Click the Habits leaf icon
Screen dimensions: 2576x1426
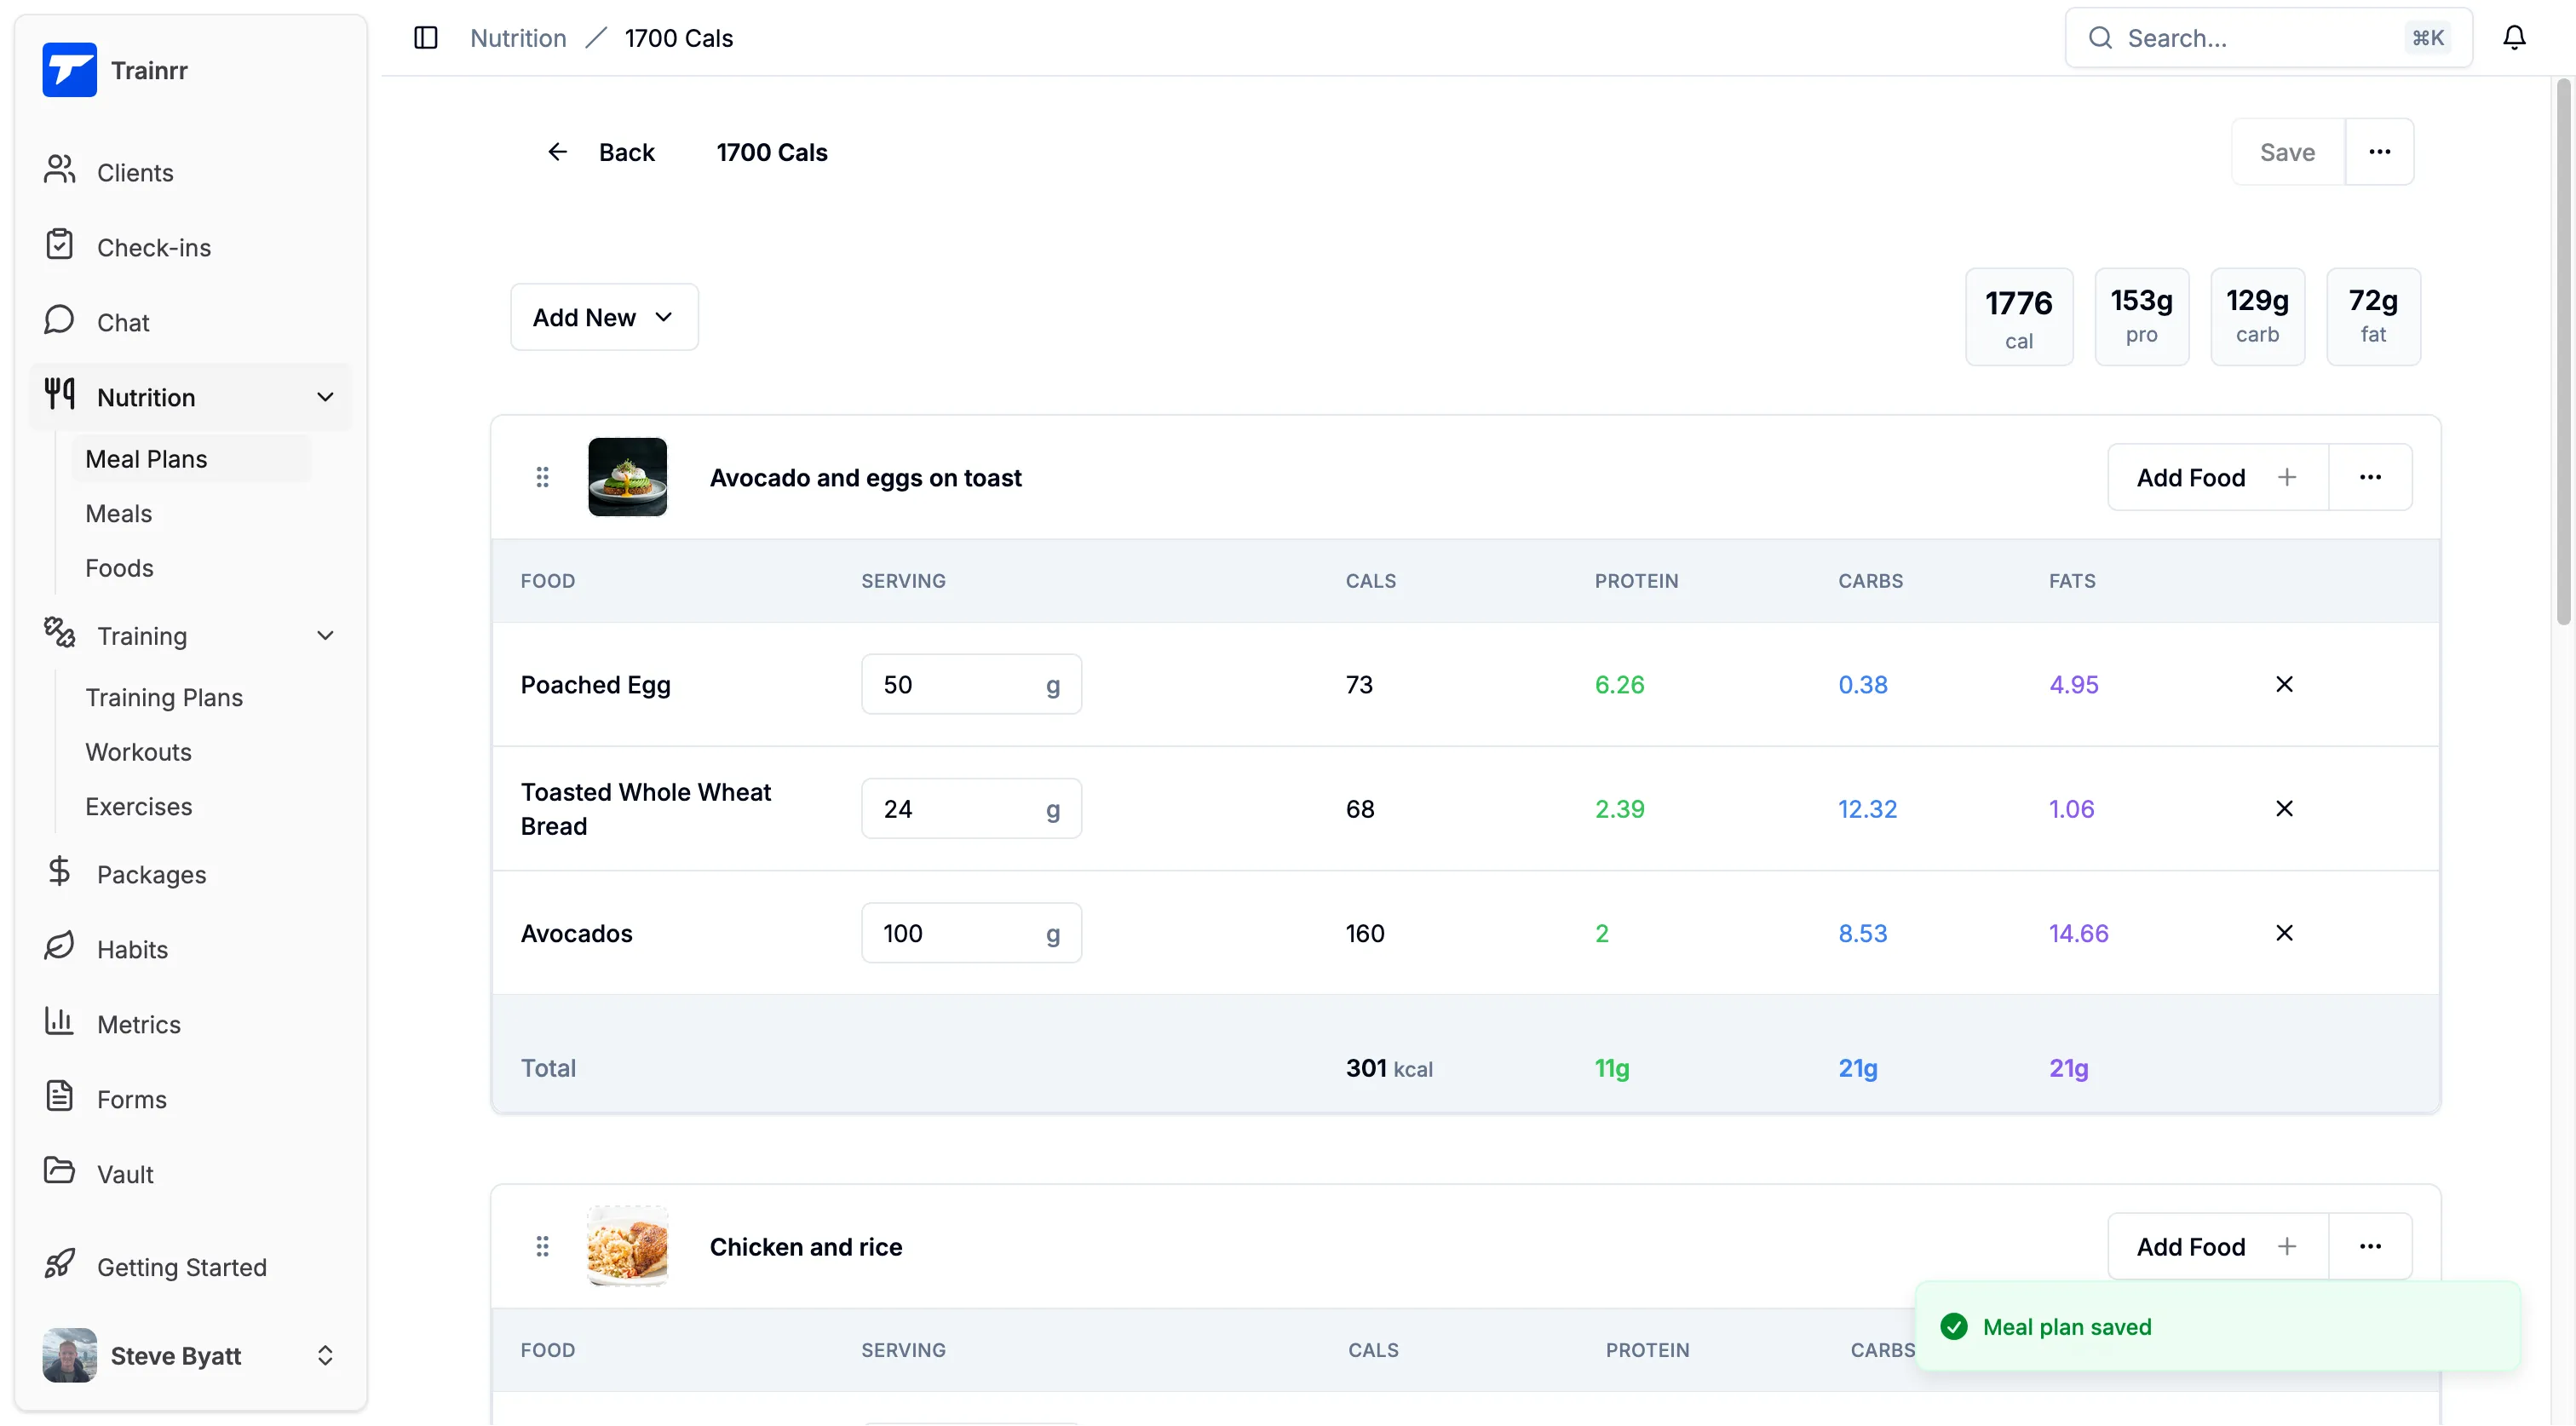click(x=59, y=947)
